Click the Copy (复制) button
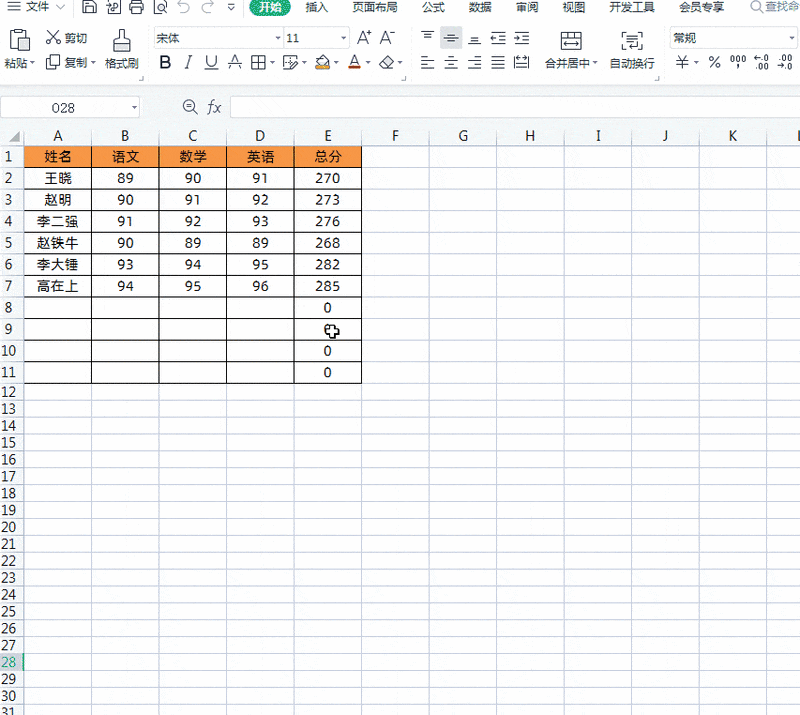This screenshot has width=800, height=715. [66, 62]
